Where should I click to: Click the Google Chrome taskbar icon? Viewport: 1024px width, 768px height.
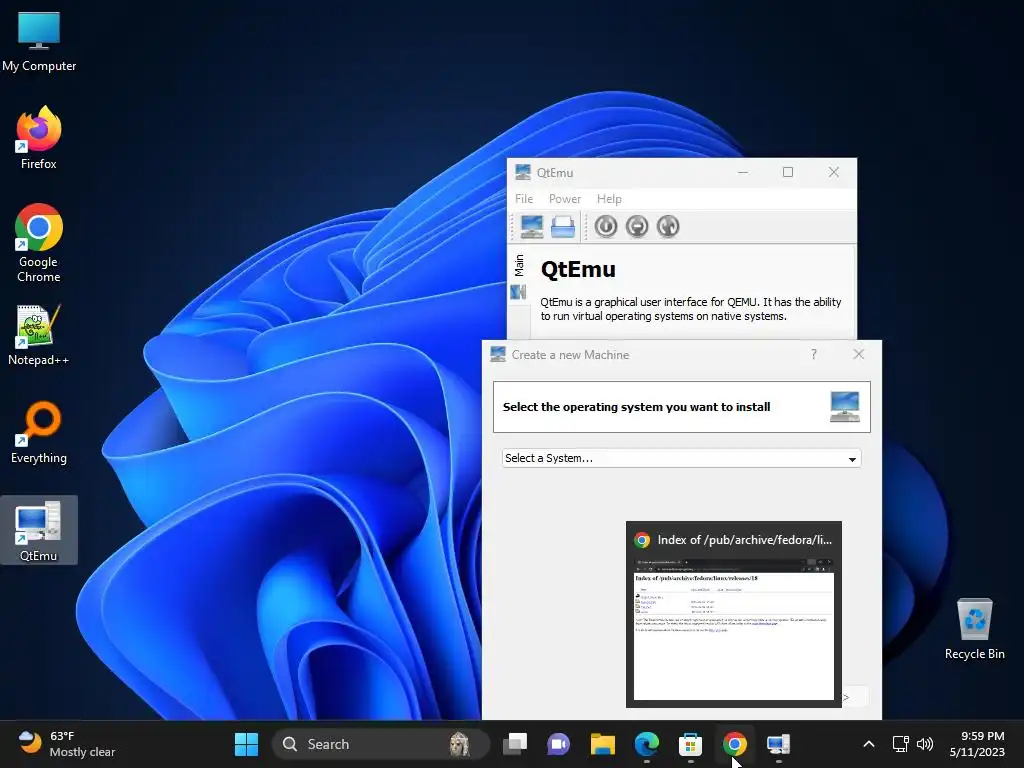[735, 744]
